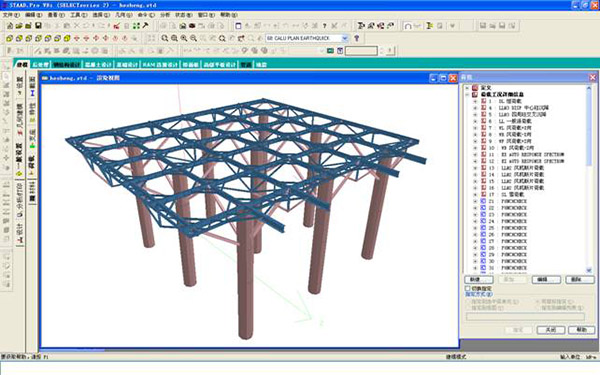Collapse the bold load cases details root node

pyautogui.click(x=467, y=95)
